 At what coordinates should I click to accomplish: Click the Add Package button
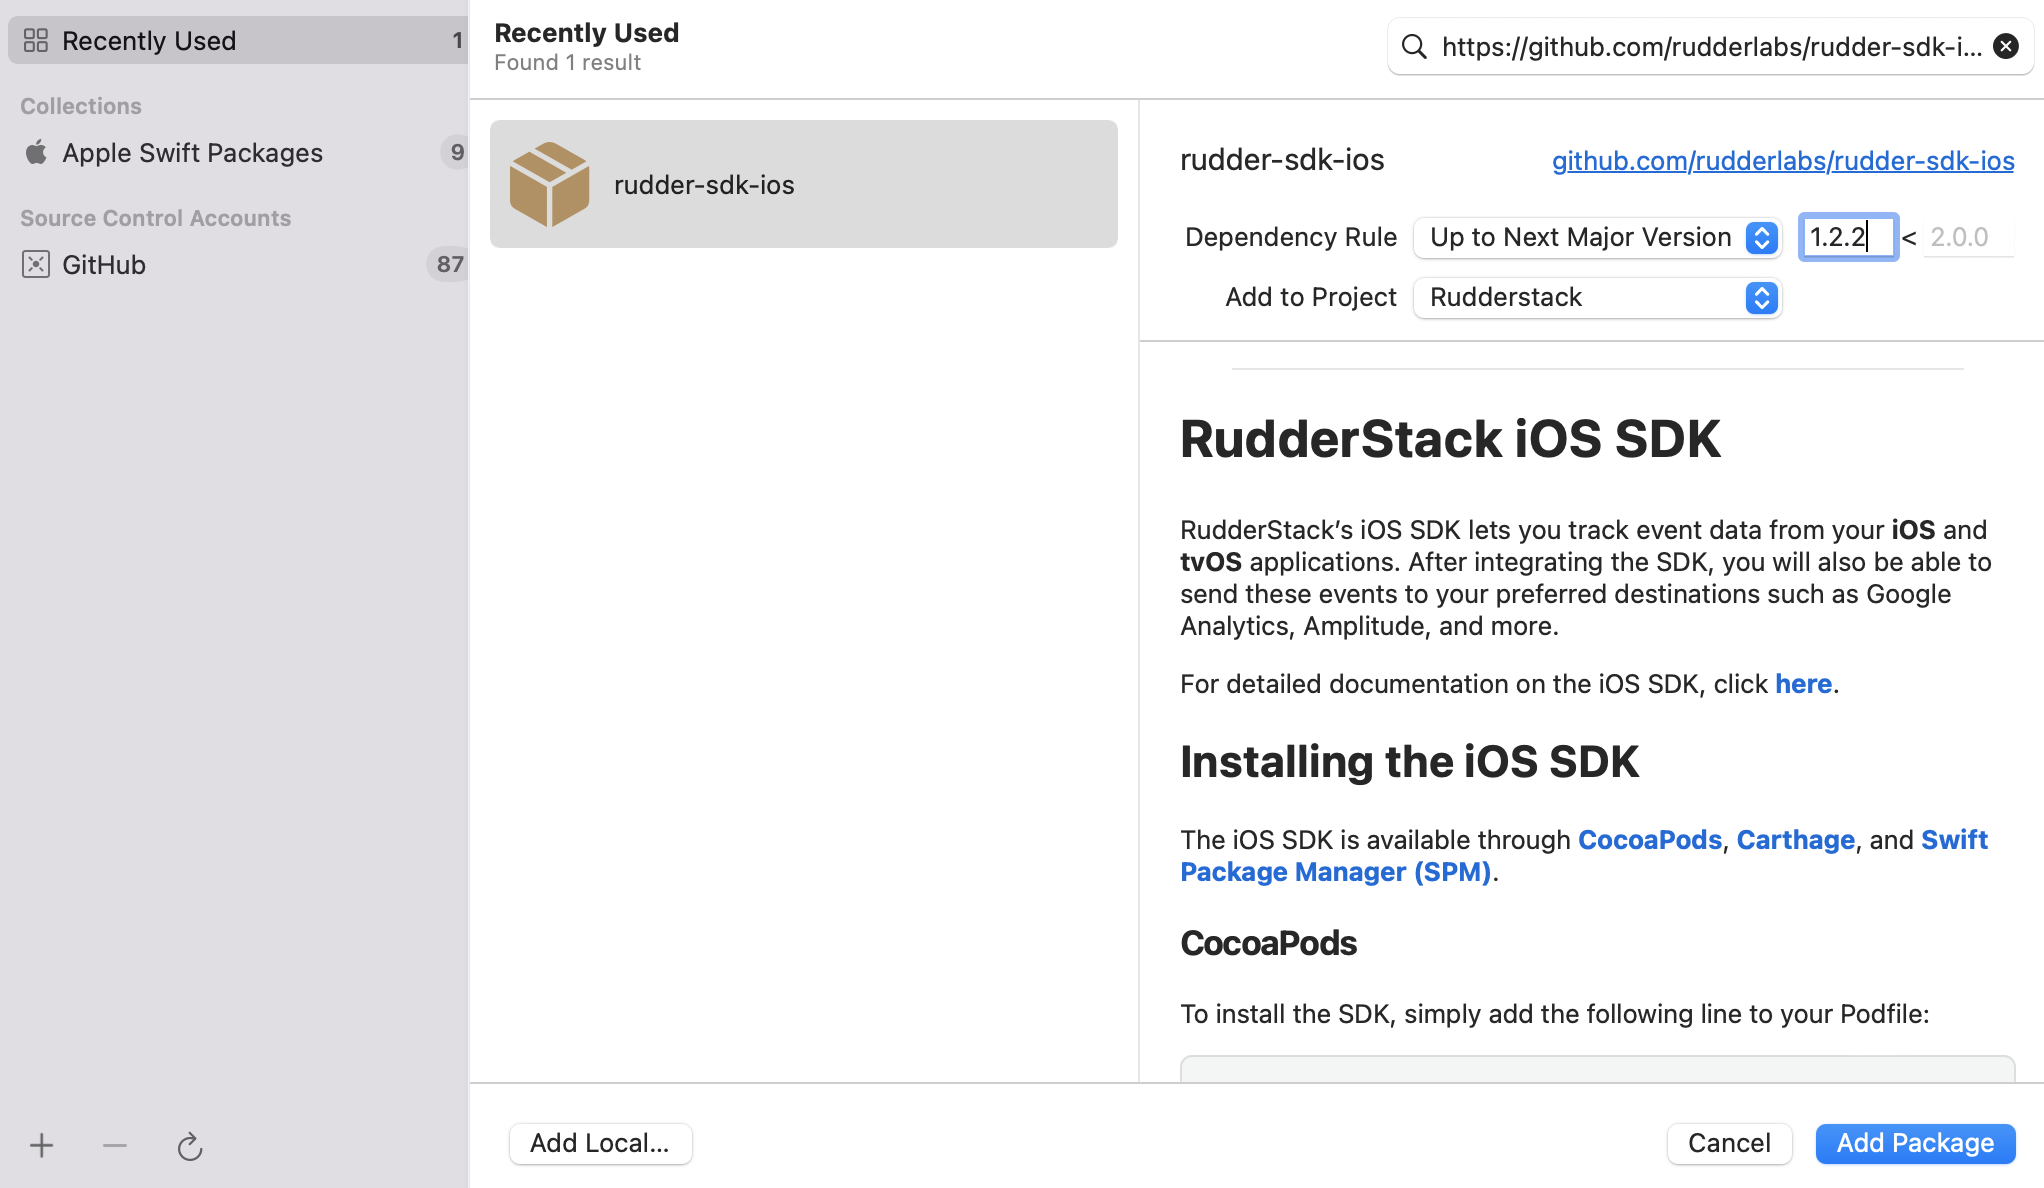click(1914, 1143)
